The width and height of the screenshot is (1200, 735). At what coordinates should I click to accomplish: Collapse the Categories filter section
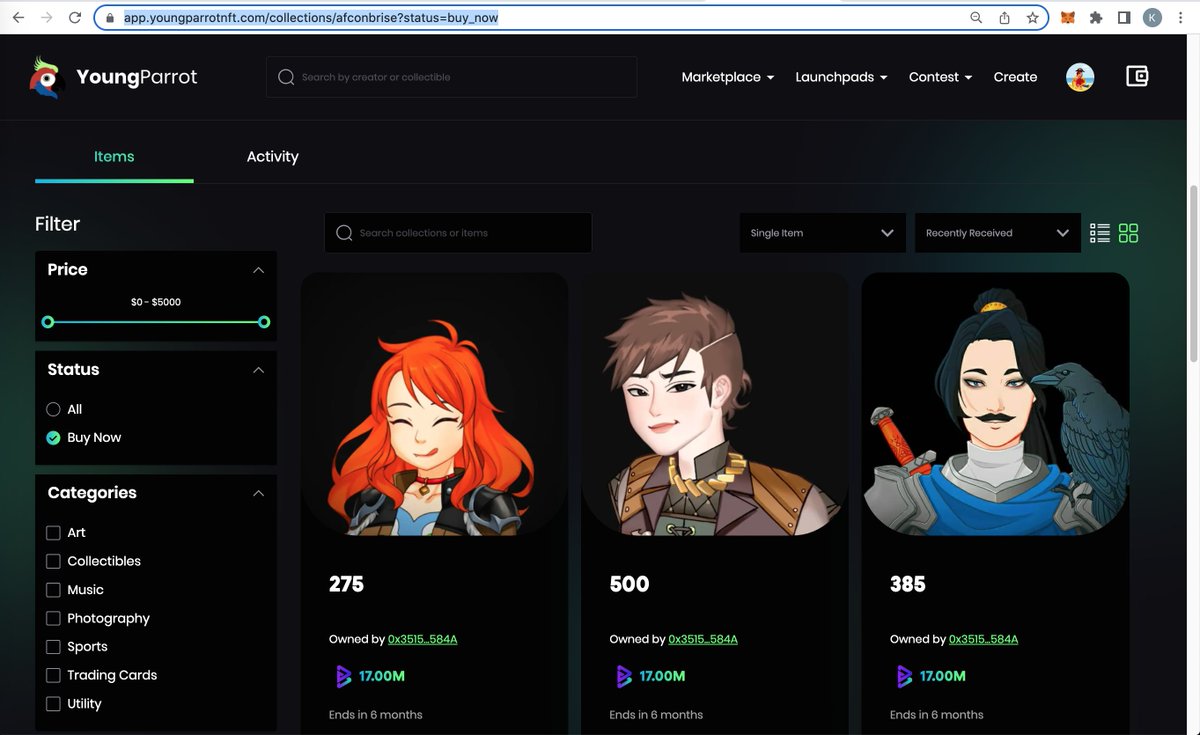[x=259, y=493]
